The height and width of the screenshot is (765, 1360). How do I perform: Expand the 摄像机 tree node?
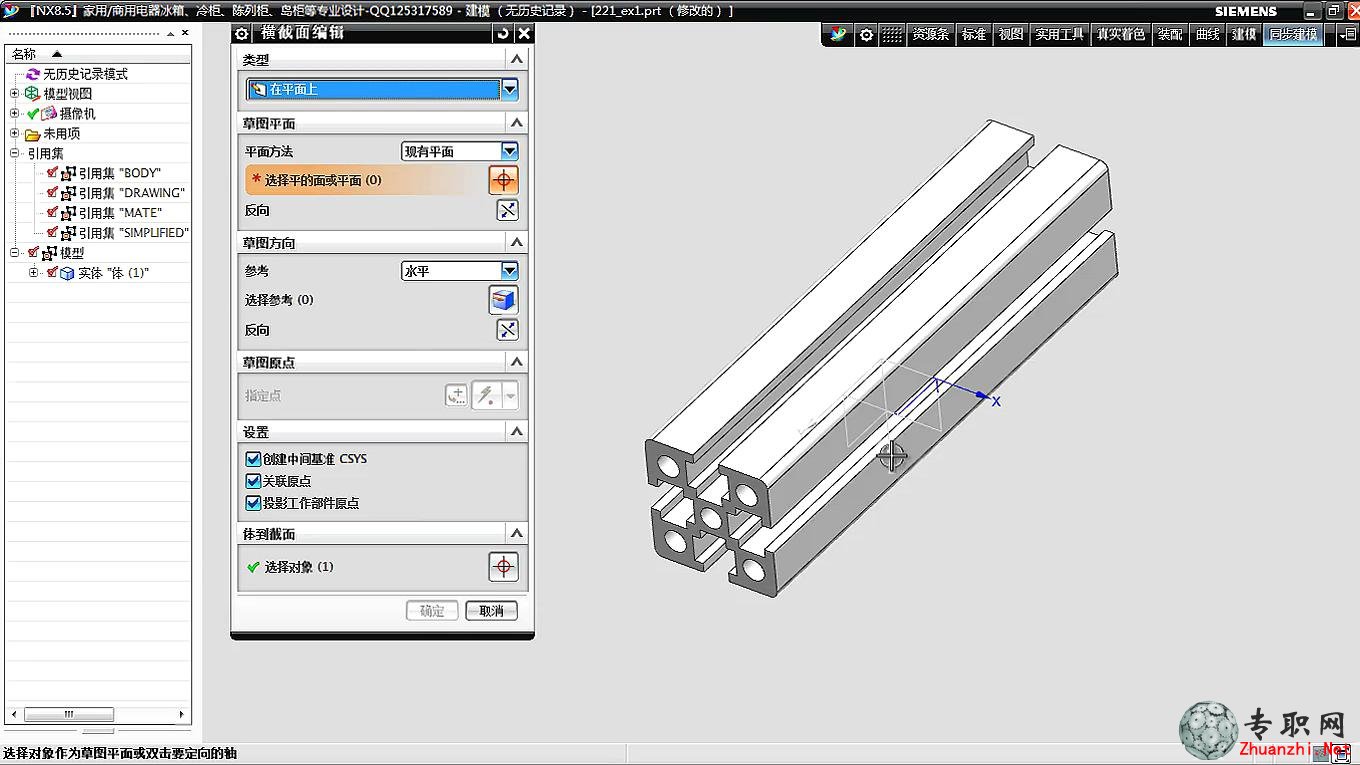(15, 113)
